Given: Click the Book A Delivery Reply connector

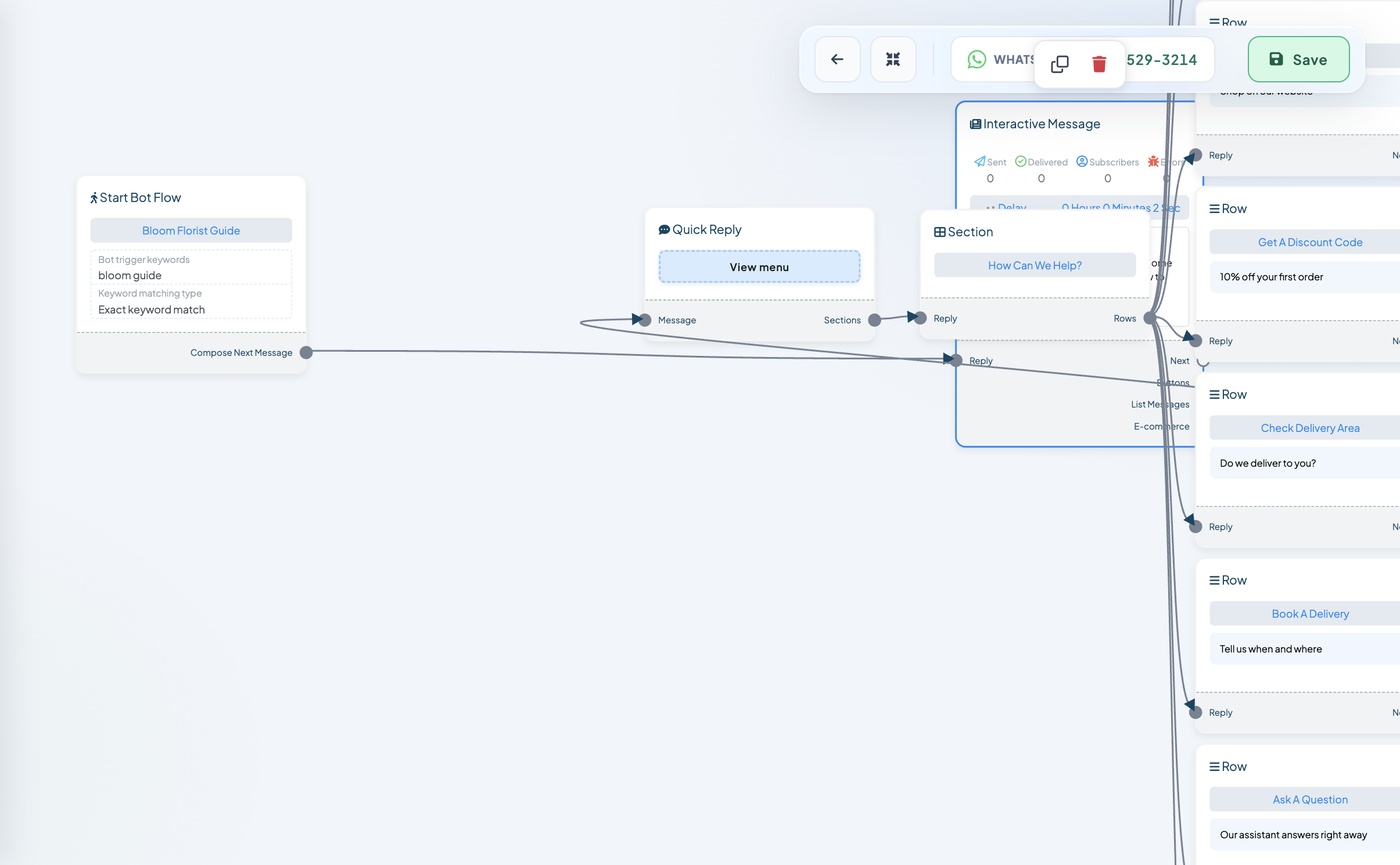Looking at the screenshot, I should (x=1195, y=713).
